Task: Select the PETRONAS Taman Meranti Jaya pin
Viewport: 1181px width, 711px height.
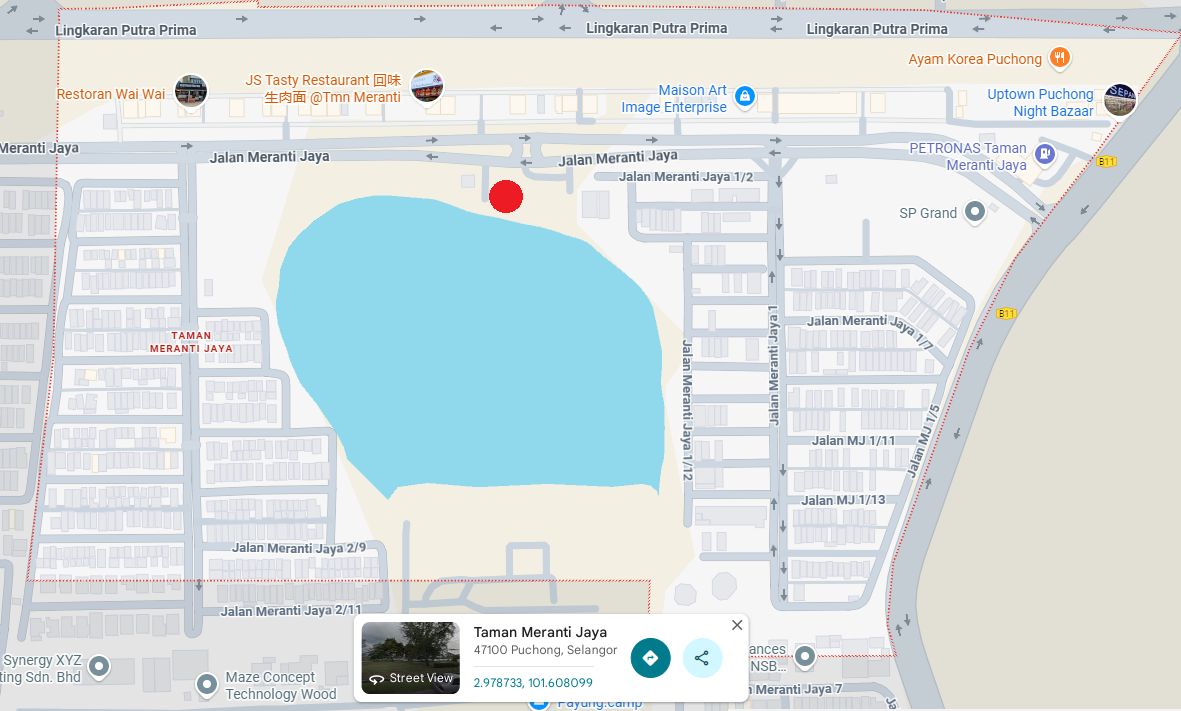Action: [x=1045, y=154]
